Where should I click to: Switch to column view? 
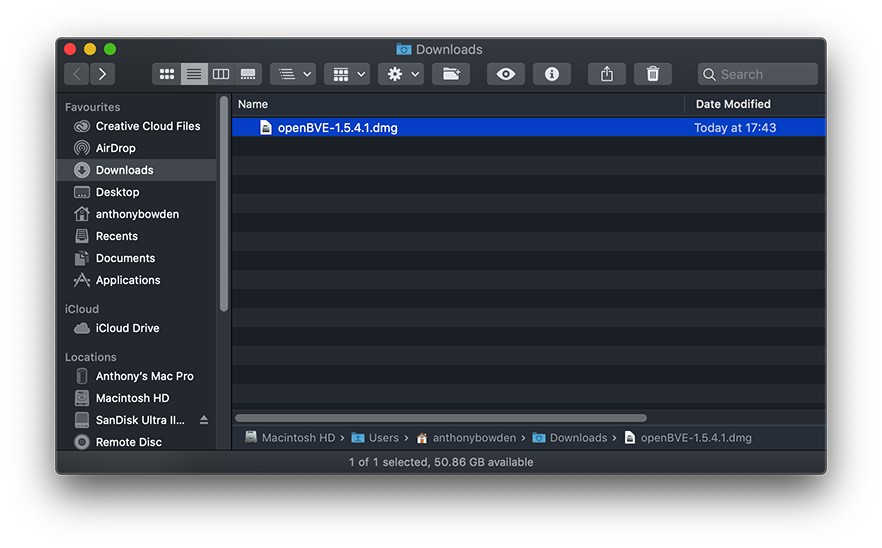pos(221,74)
